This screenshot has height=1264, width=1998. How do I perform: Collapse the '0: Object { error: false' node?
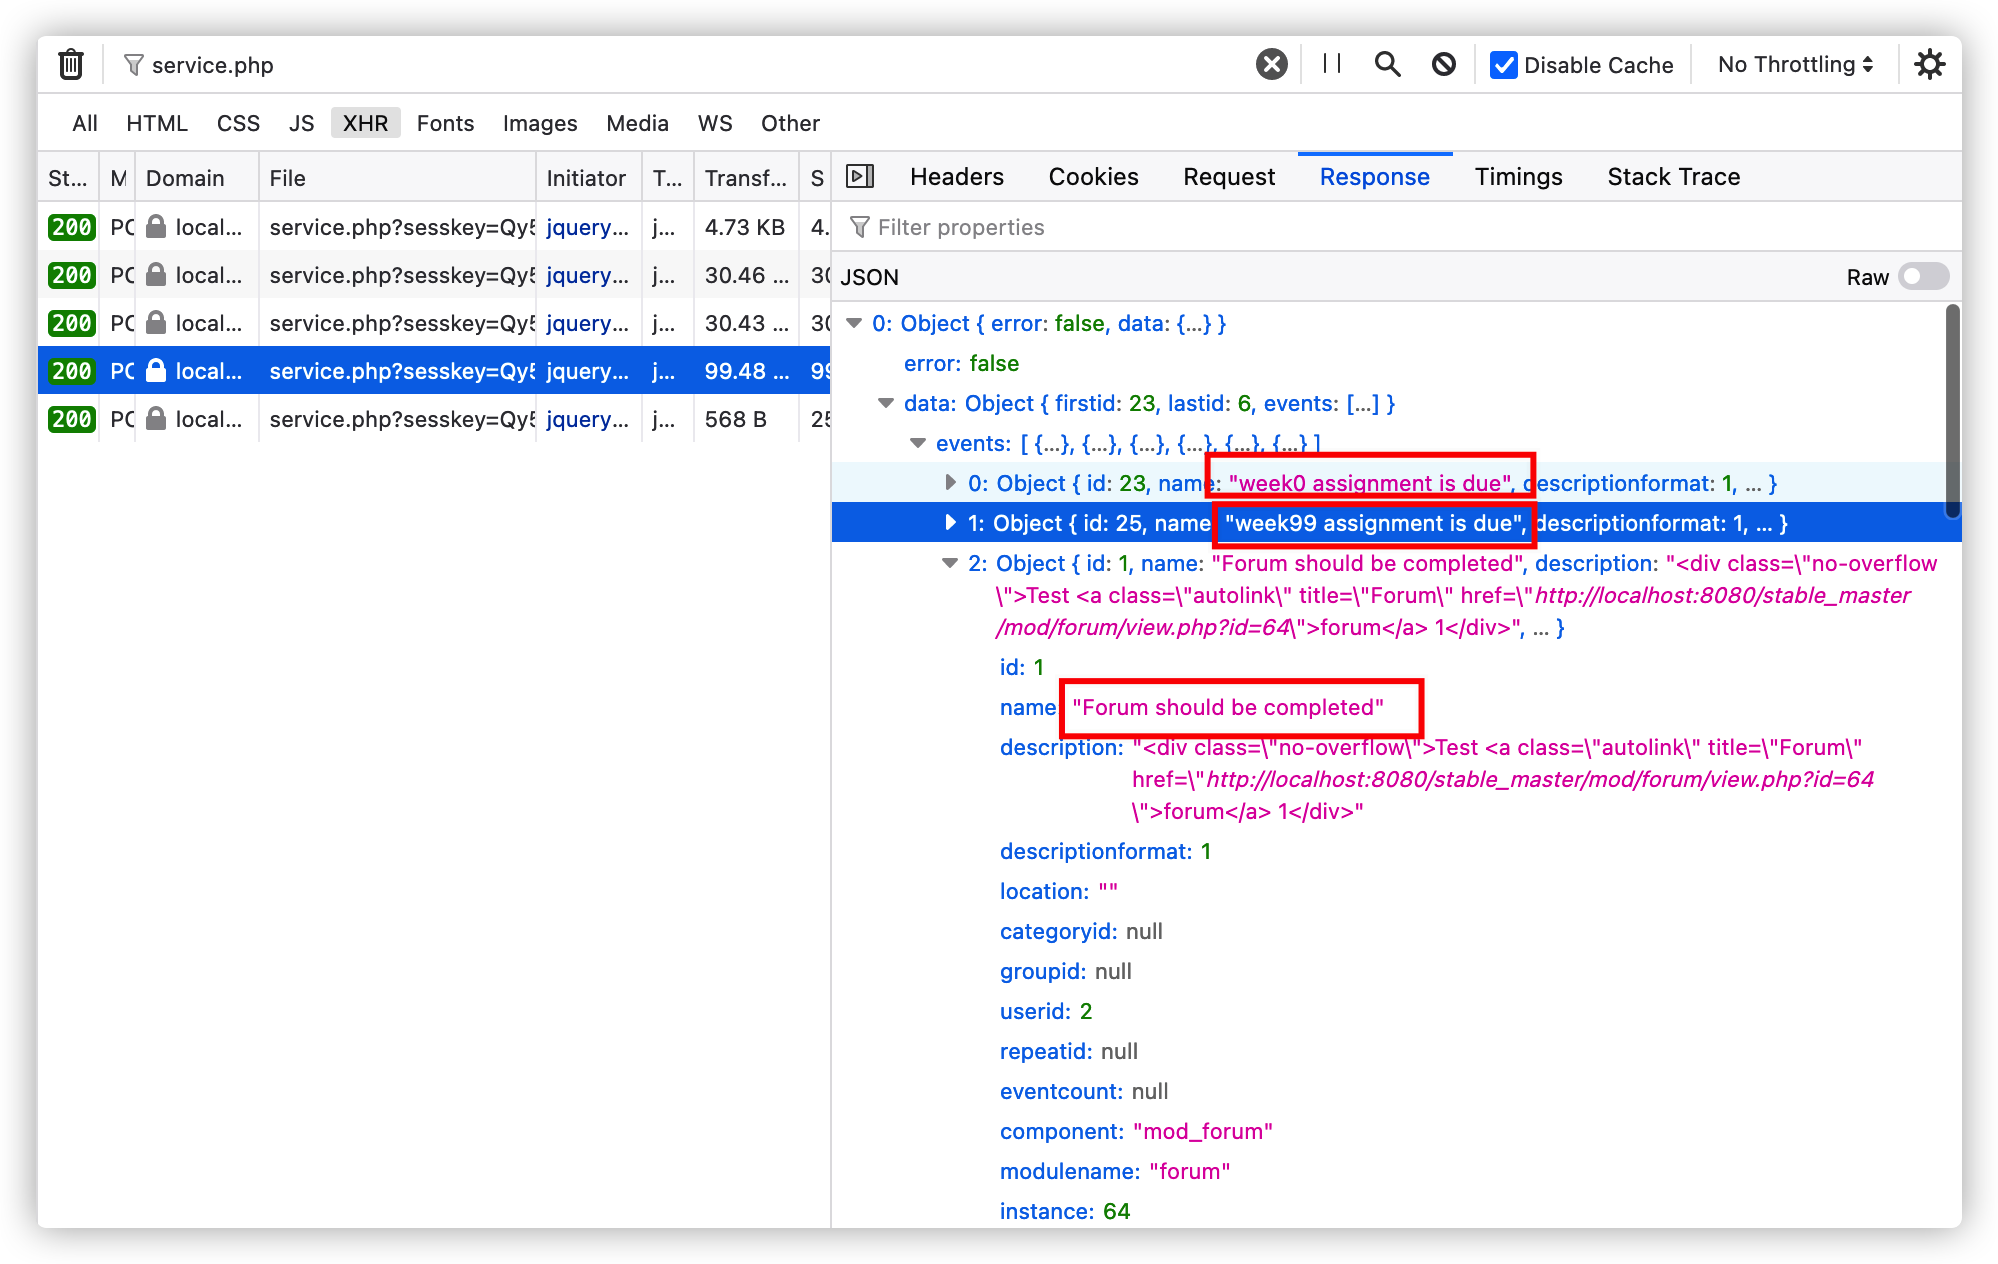854,323
